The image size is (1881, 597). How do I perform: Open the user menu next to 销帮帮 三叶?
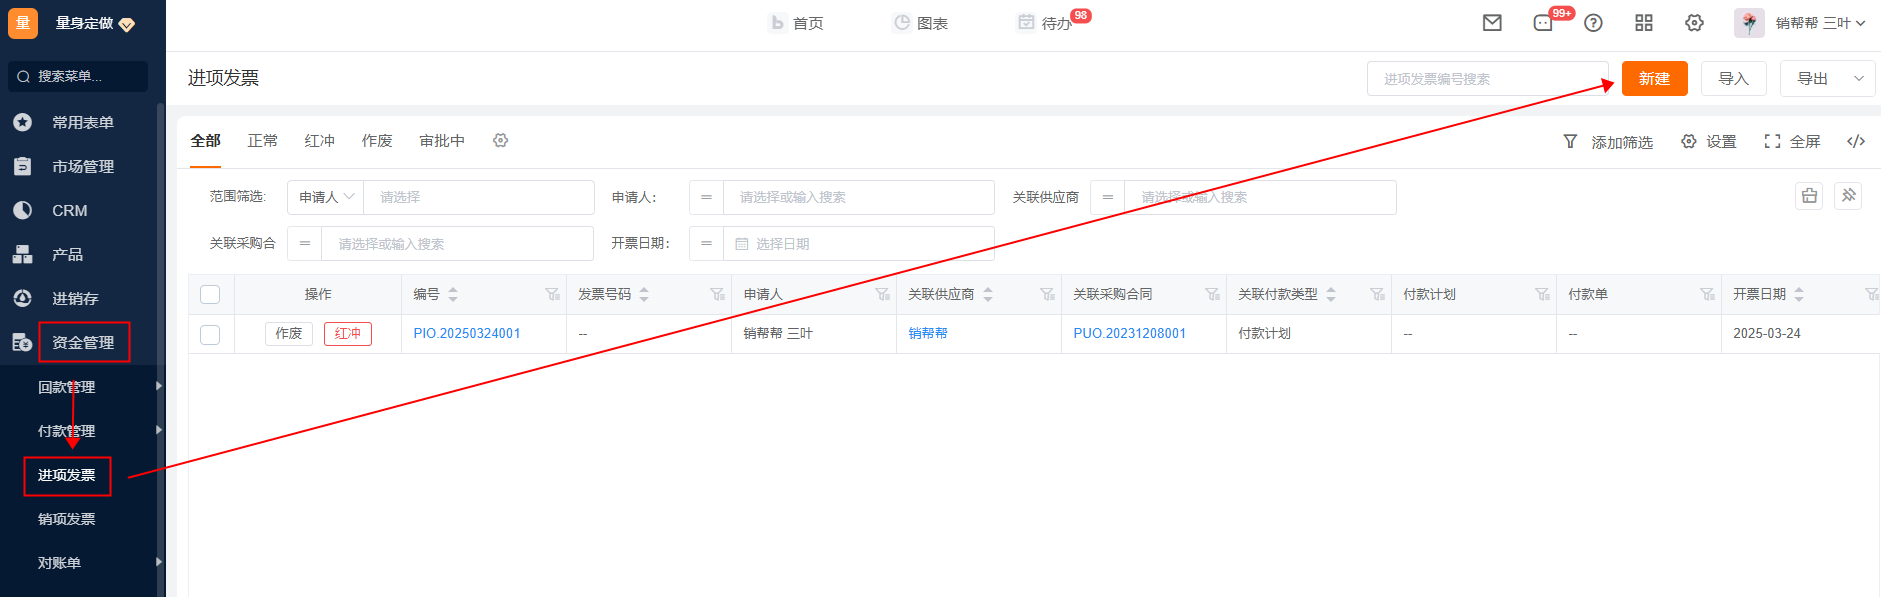click(1860, 24)
